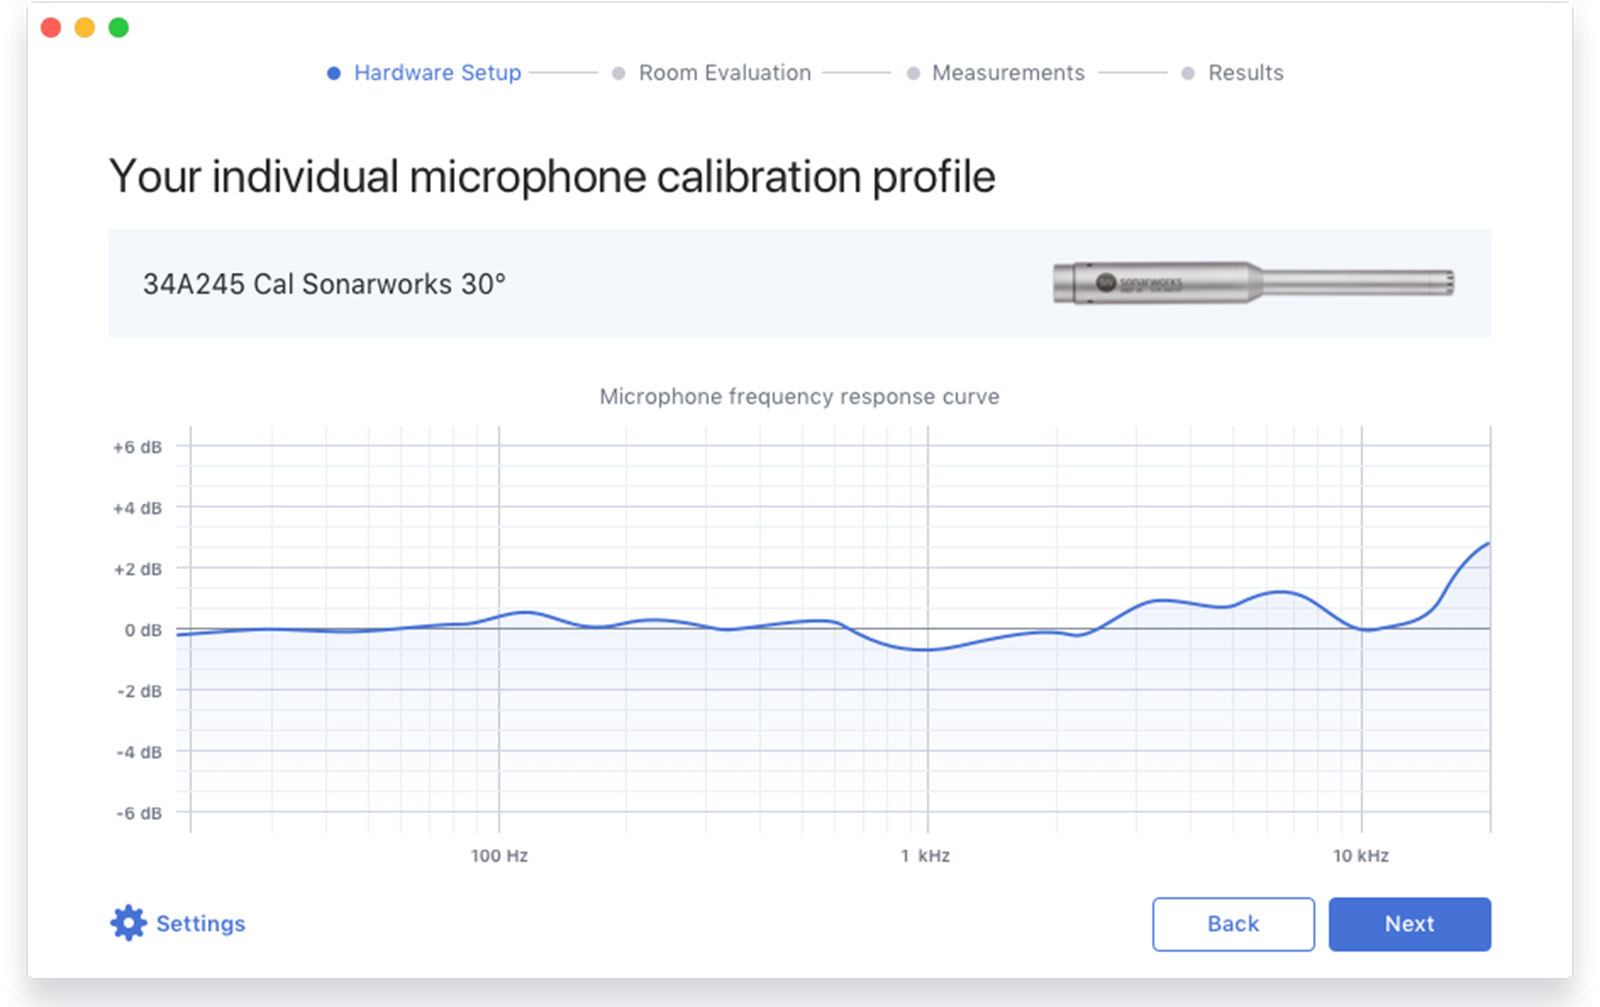Click the Sonarworks microphone image
Viewport: 1600px width, 1007px height.
(x=1253, y=283)
